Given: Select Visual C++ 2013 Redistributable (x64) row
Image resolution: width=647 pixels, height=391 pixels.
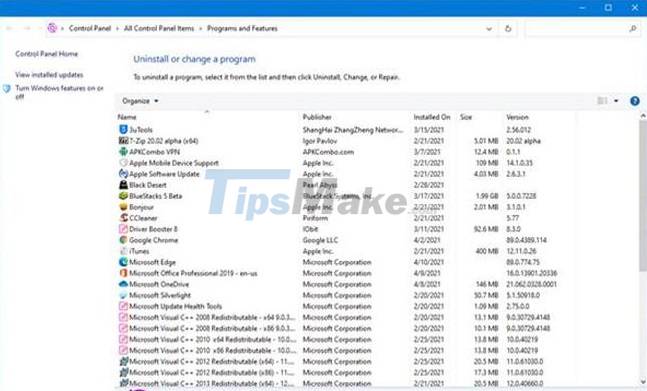Looking at the screenshot, I should pos(347,383).
